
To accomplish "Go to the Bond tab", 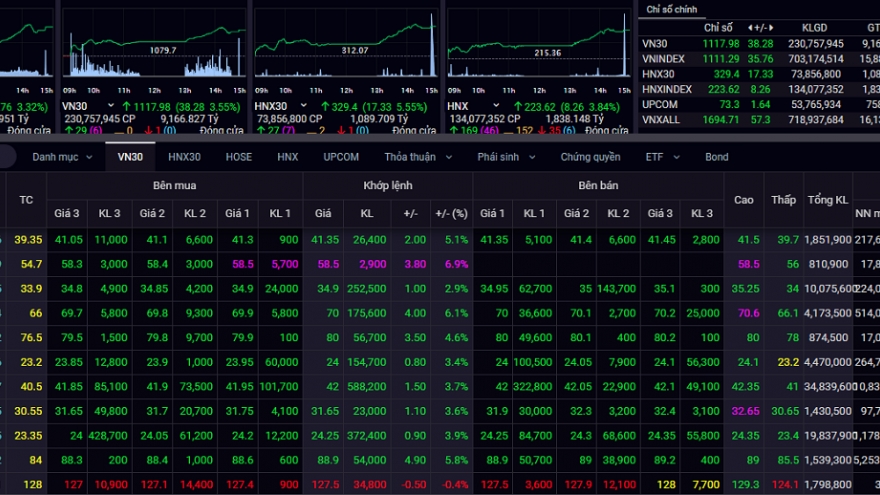I will point(717,157).
